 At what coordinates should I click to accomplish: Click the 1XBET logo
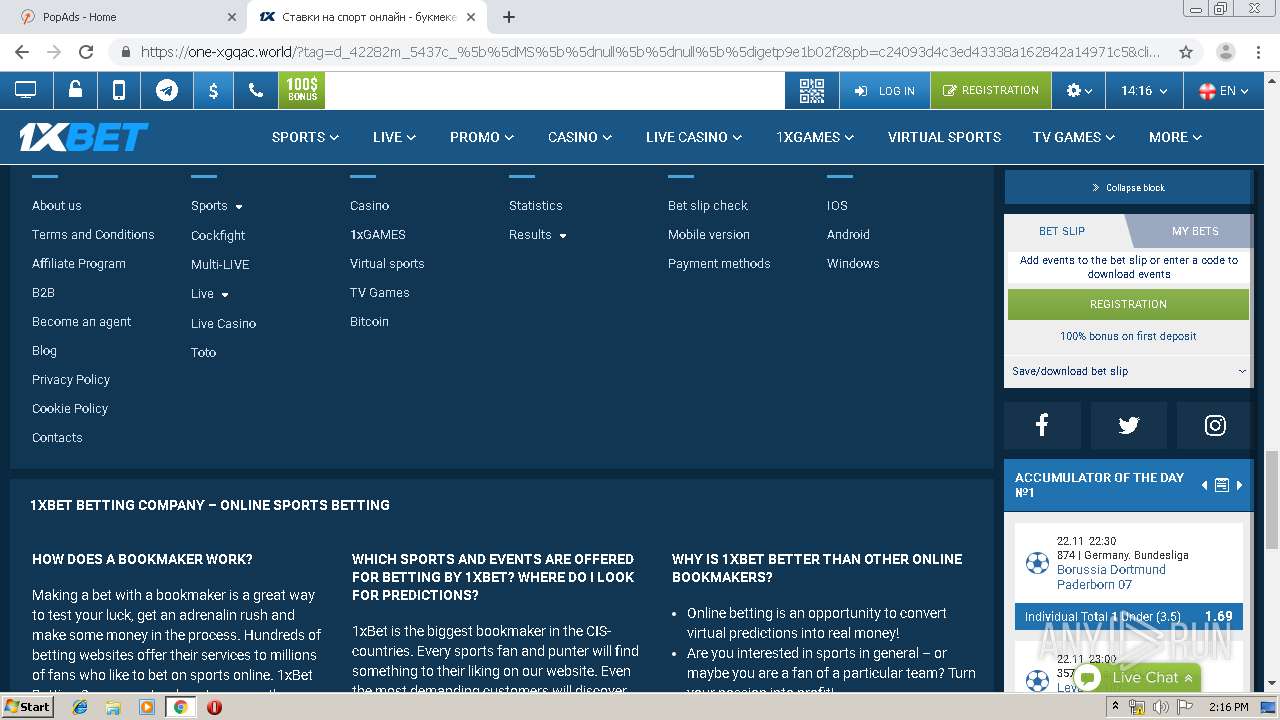[84, 137]
